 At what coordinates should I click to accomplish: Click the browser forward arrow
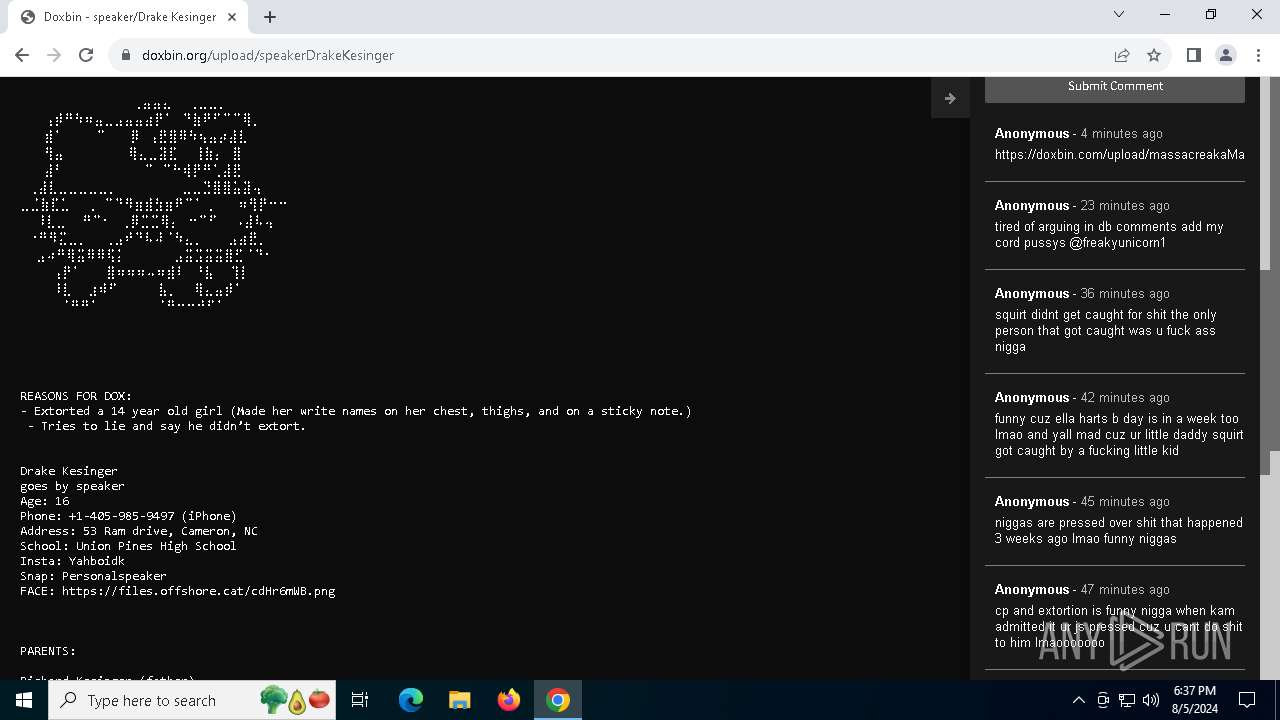click(54, 55)
